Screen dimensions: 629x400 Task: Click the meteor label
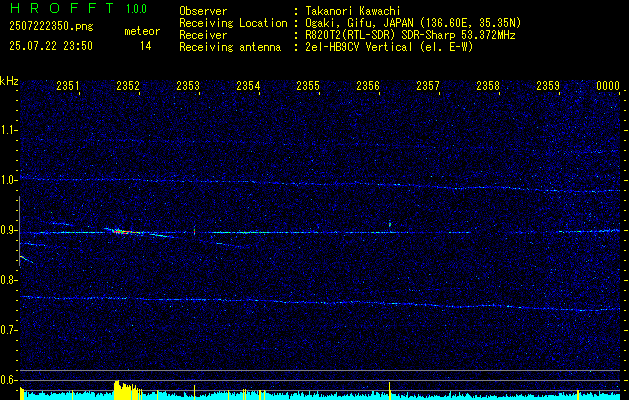(142, 31)
